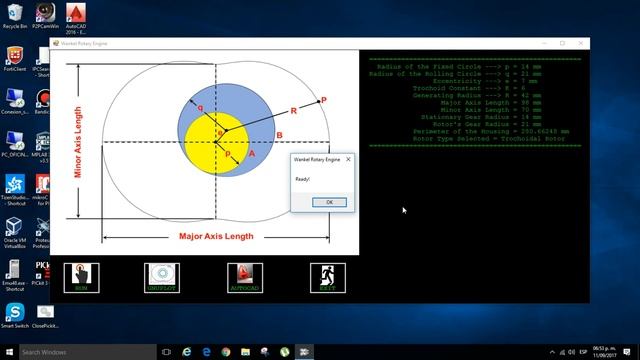
Task: Open the AutoCAD 2016 desktop shortcut
Action: click(76, 19)
